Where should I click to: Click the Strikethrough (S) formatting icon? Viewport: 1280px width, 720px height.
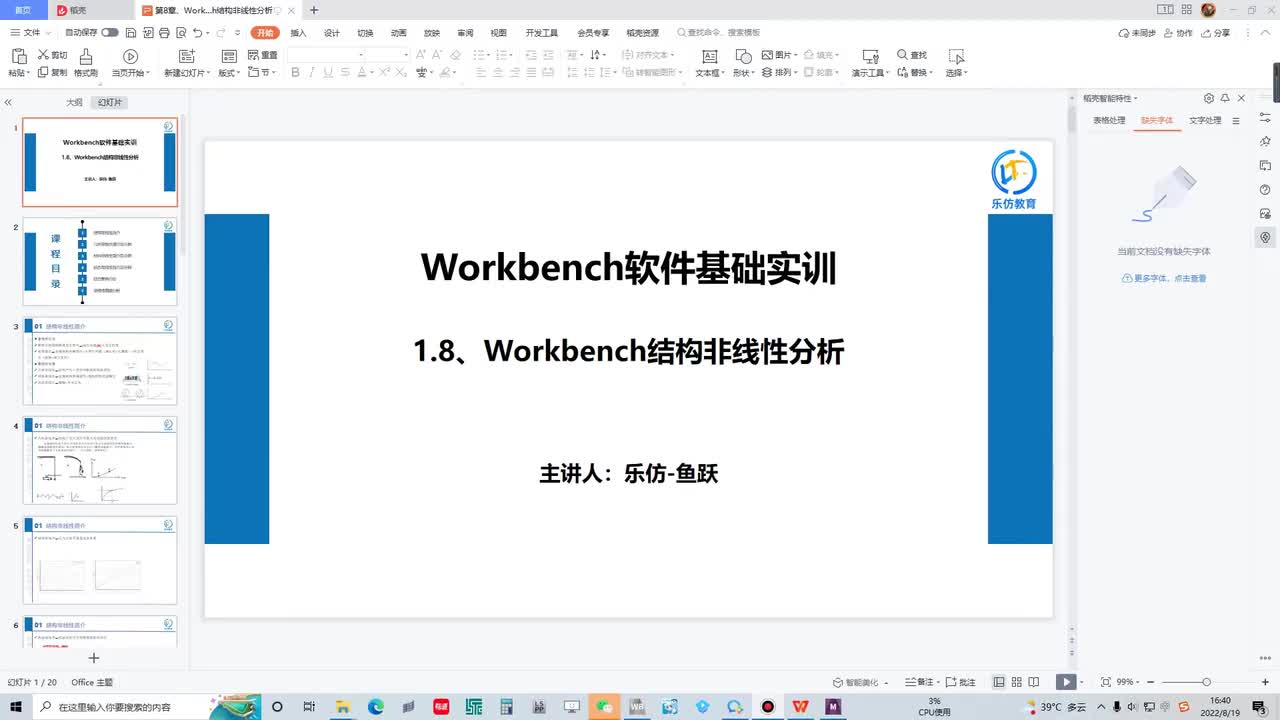345,72
